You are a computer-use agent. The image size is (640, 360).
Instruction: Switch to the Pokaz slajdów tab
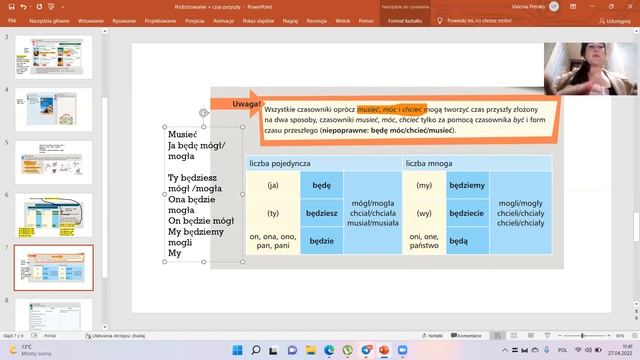pos(258,20)
